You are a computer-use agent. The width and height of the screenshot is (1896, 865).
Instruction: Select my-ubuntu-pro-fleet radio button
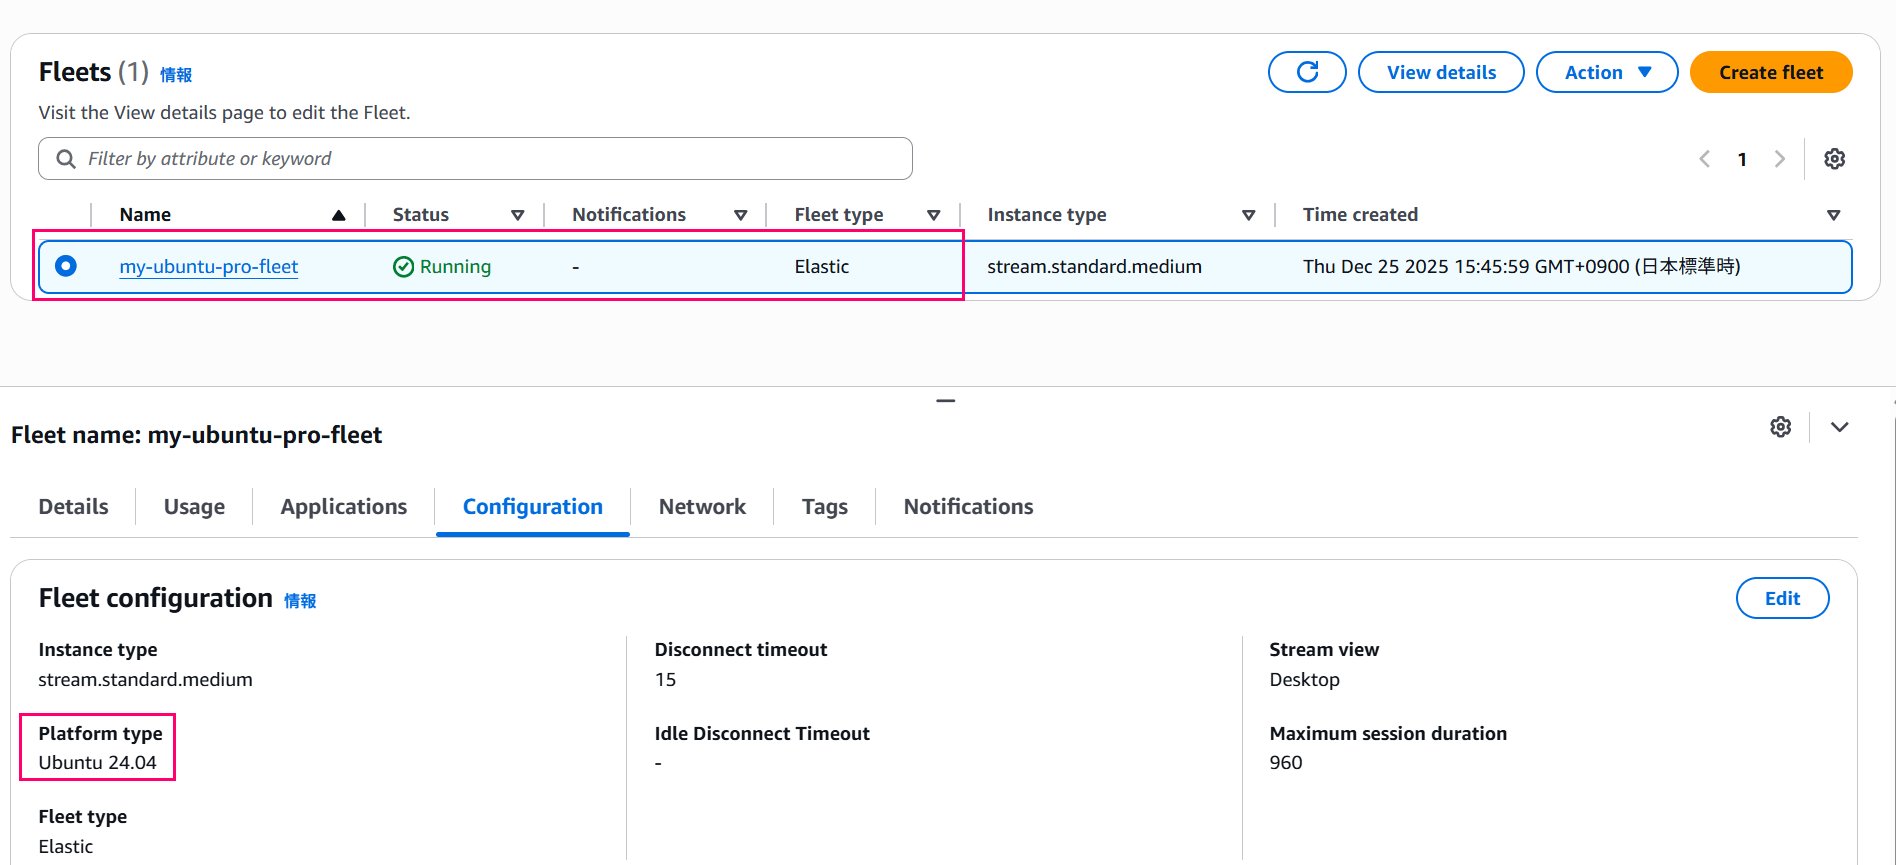66,266
